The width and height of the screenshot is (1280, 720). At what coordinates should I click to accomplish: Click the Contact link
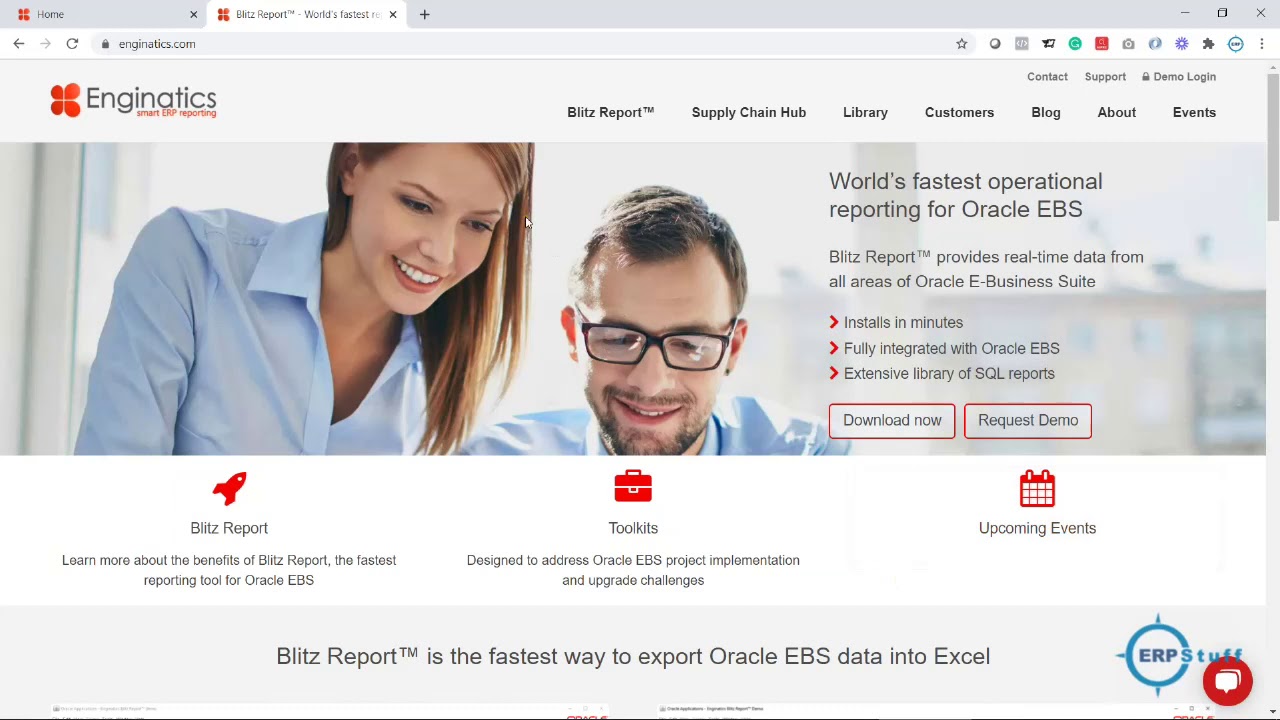pyautogui.click(x=1047, y=77)
